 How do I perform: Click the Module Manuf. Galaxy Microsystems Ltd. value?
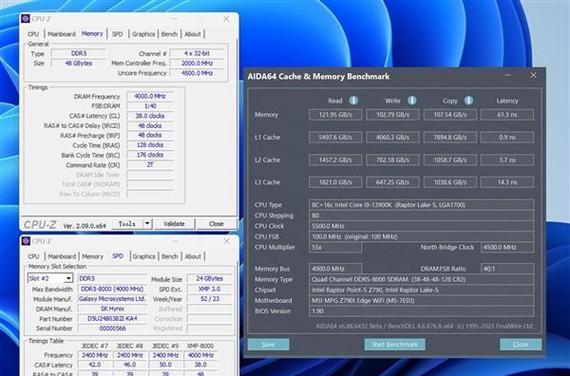[x=112, y=299]
